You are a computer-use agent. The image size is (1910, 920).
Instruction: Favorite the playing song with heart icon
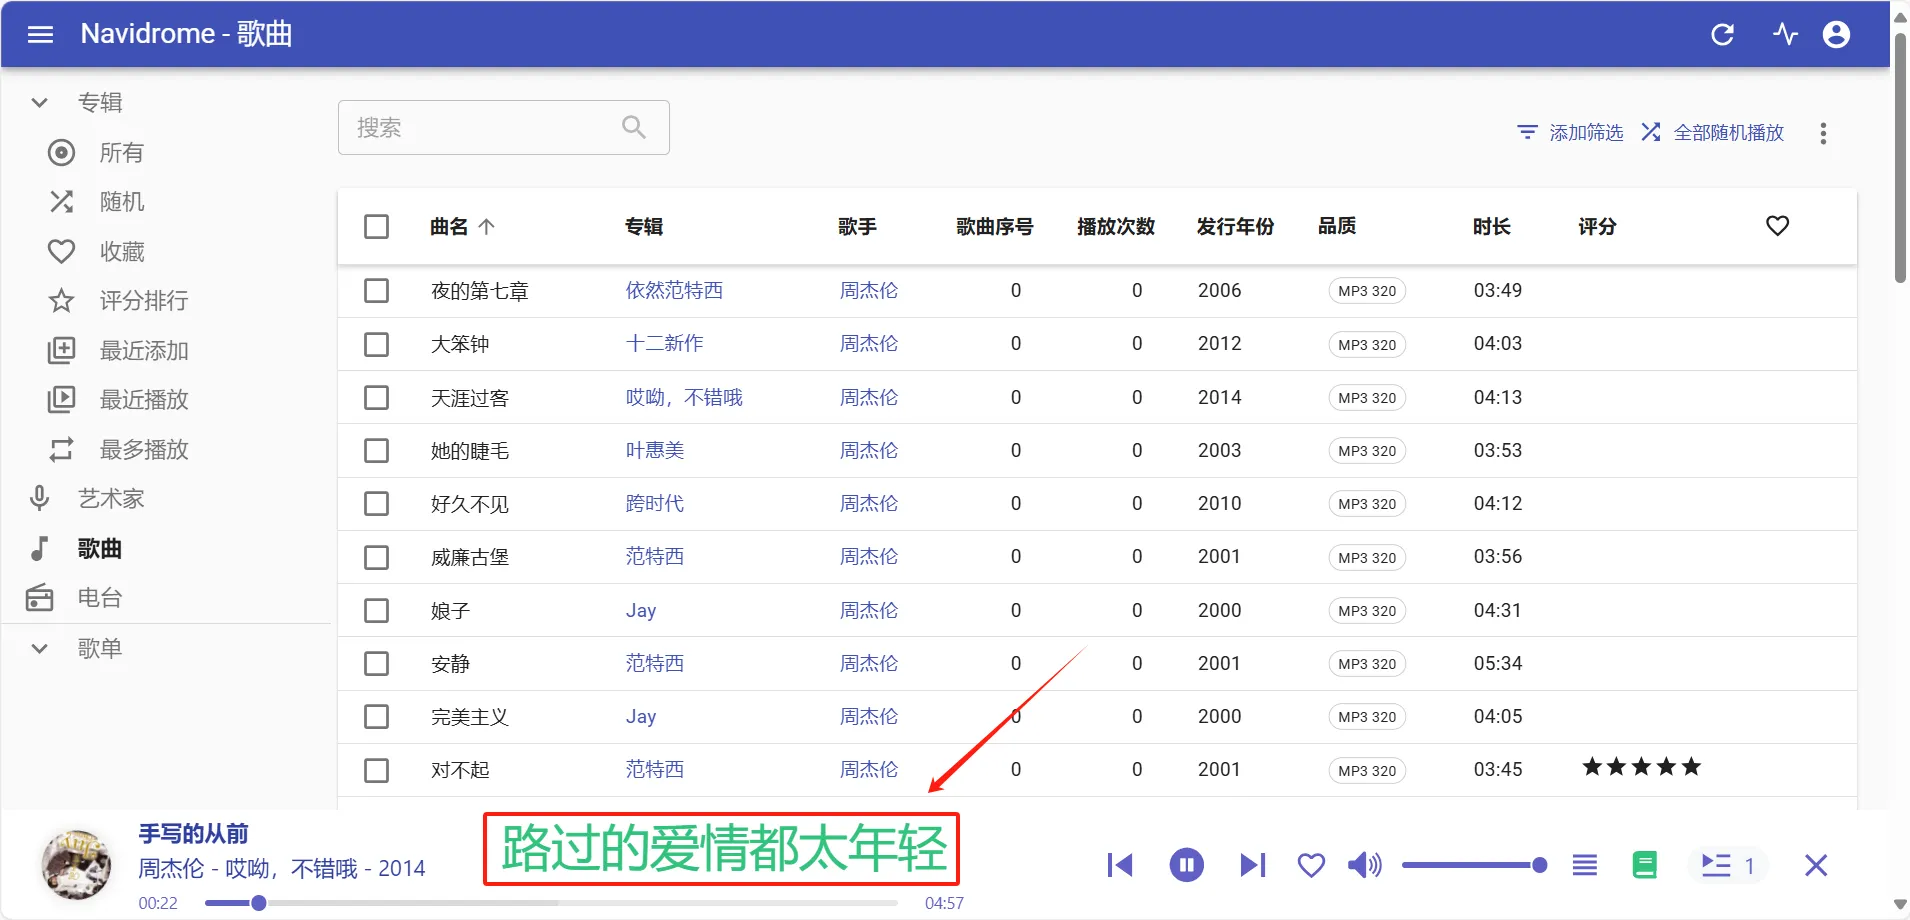1311,865
